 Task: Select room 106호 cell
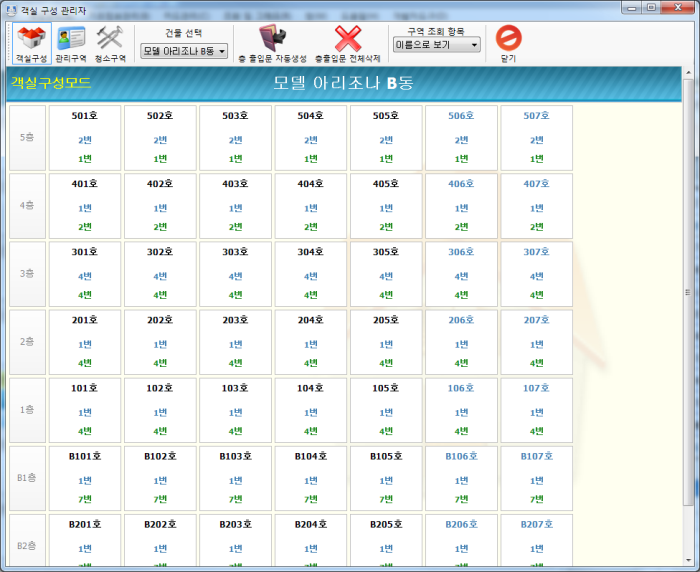click(461, 410)
